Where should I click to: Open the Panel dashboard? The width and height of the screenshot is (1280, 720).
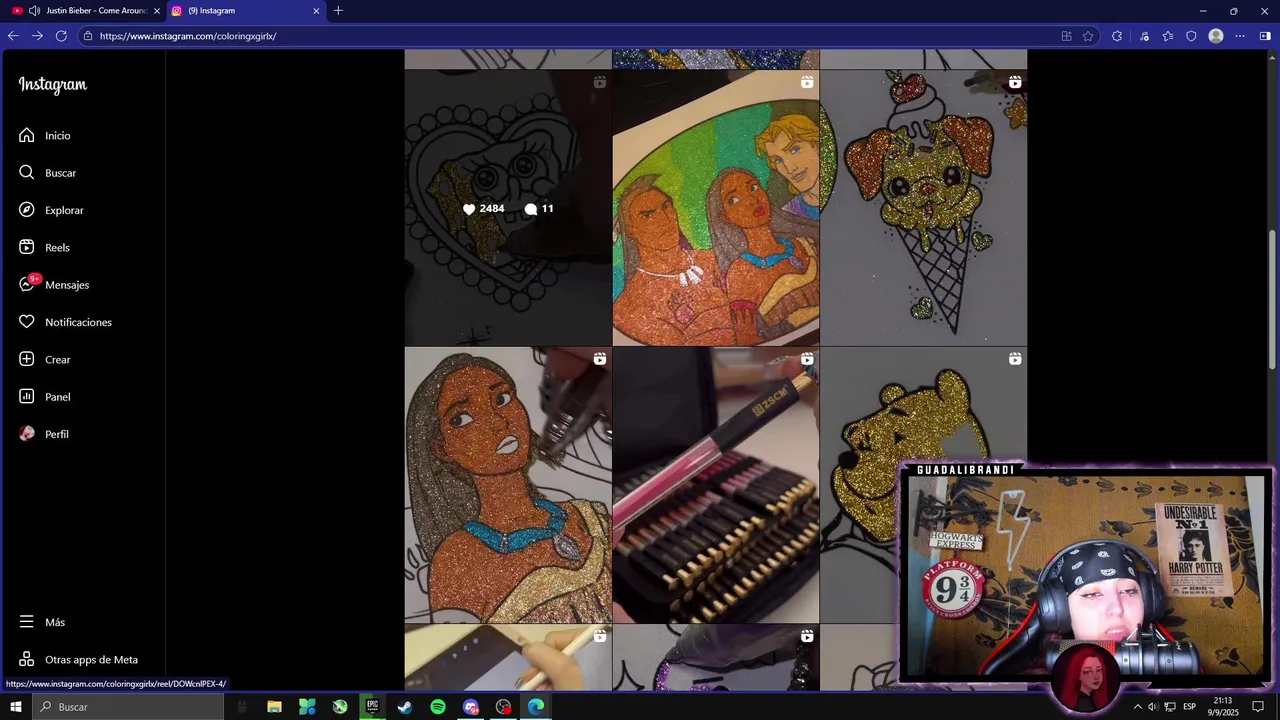point(45,397)
